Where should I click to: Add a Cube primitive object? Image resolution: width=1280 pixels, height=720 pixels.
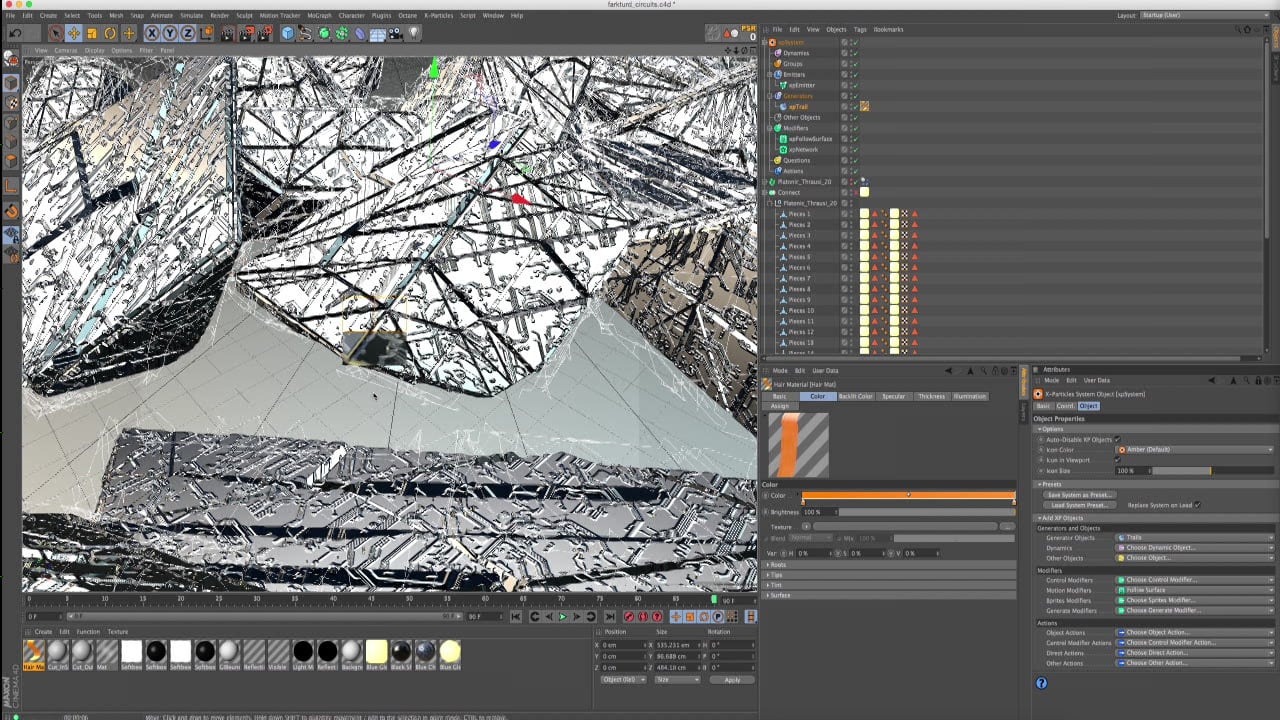coord(288,33)
